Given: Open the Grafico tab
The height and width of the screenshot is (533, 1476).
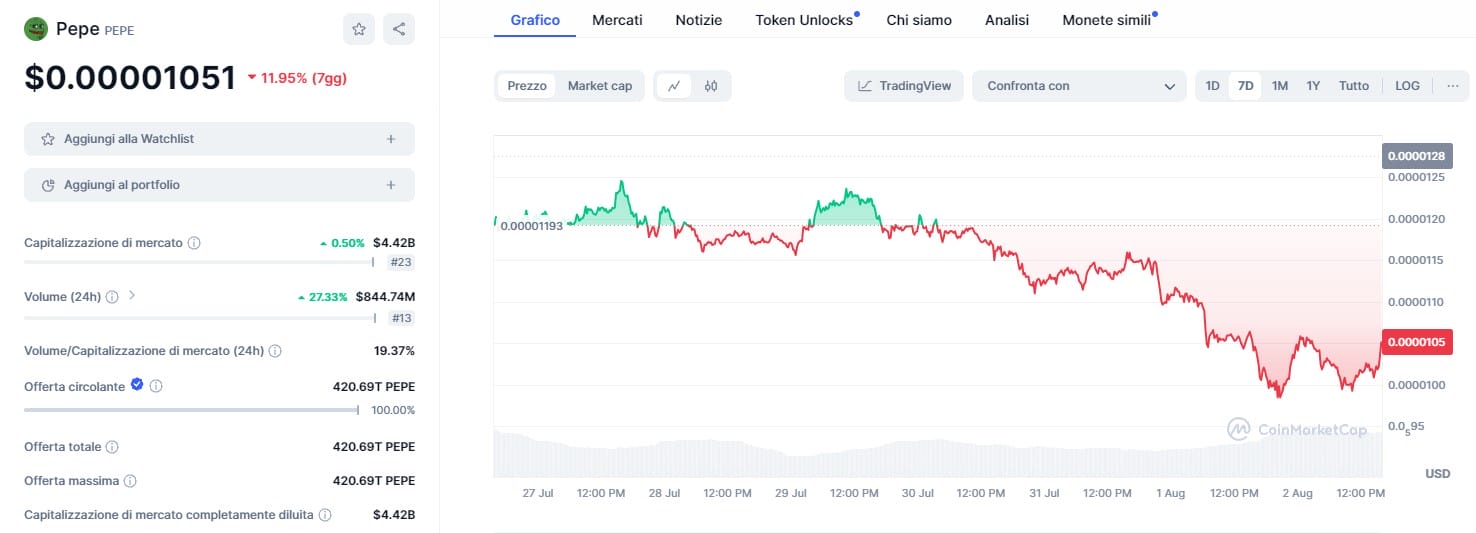Looking at the screenshot, I should coord(535,20).
